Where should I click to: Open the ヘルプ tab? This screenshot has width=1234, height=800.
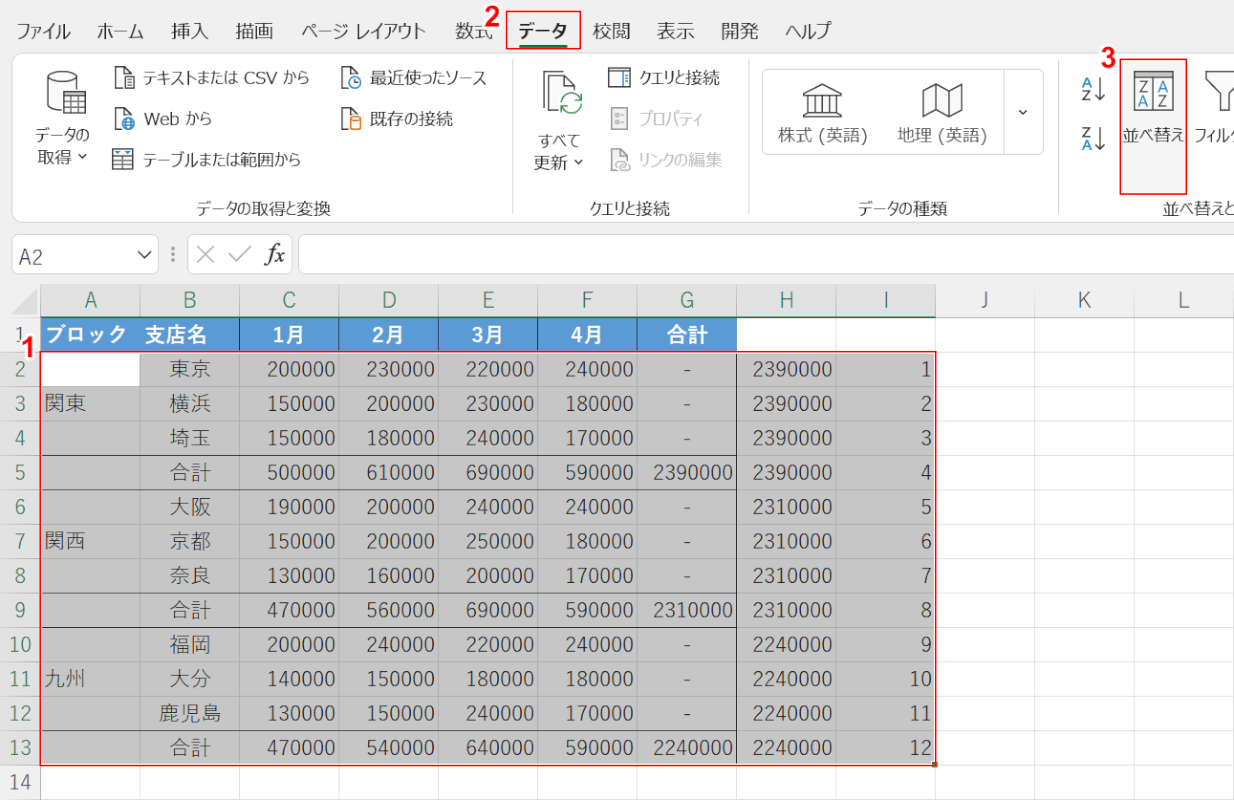pos(808,31)
